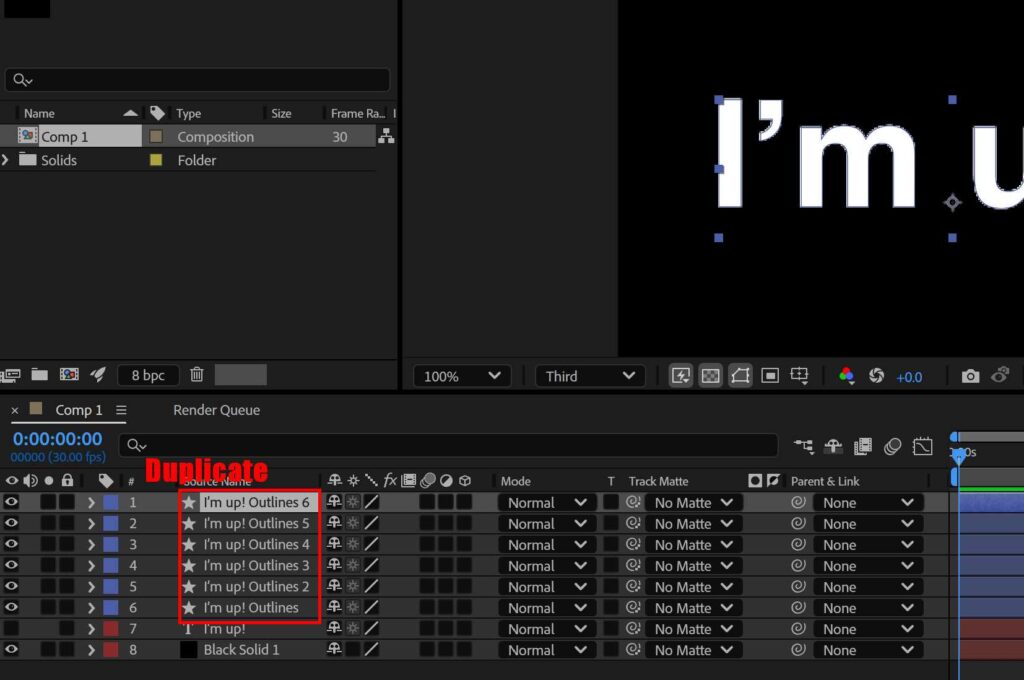Open the composition mini-flowchart in timeline
Image resolution: width=1024 pixels, height=680 pixels.
[803, 446]
